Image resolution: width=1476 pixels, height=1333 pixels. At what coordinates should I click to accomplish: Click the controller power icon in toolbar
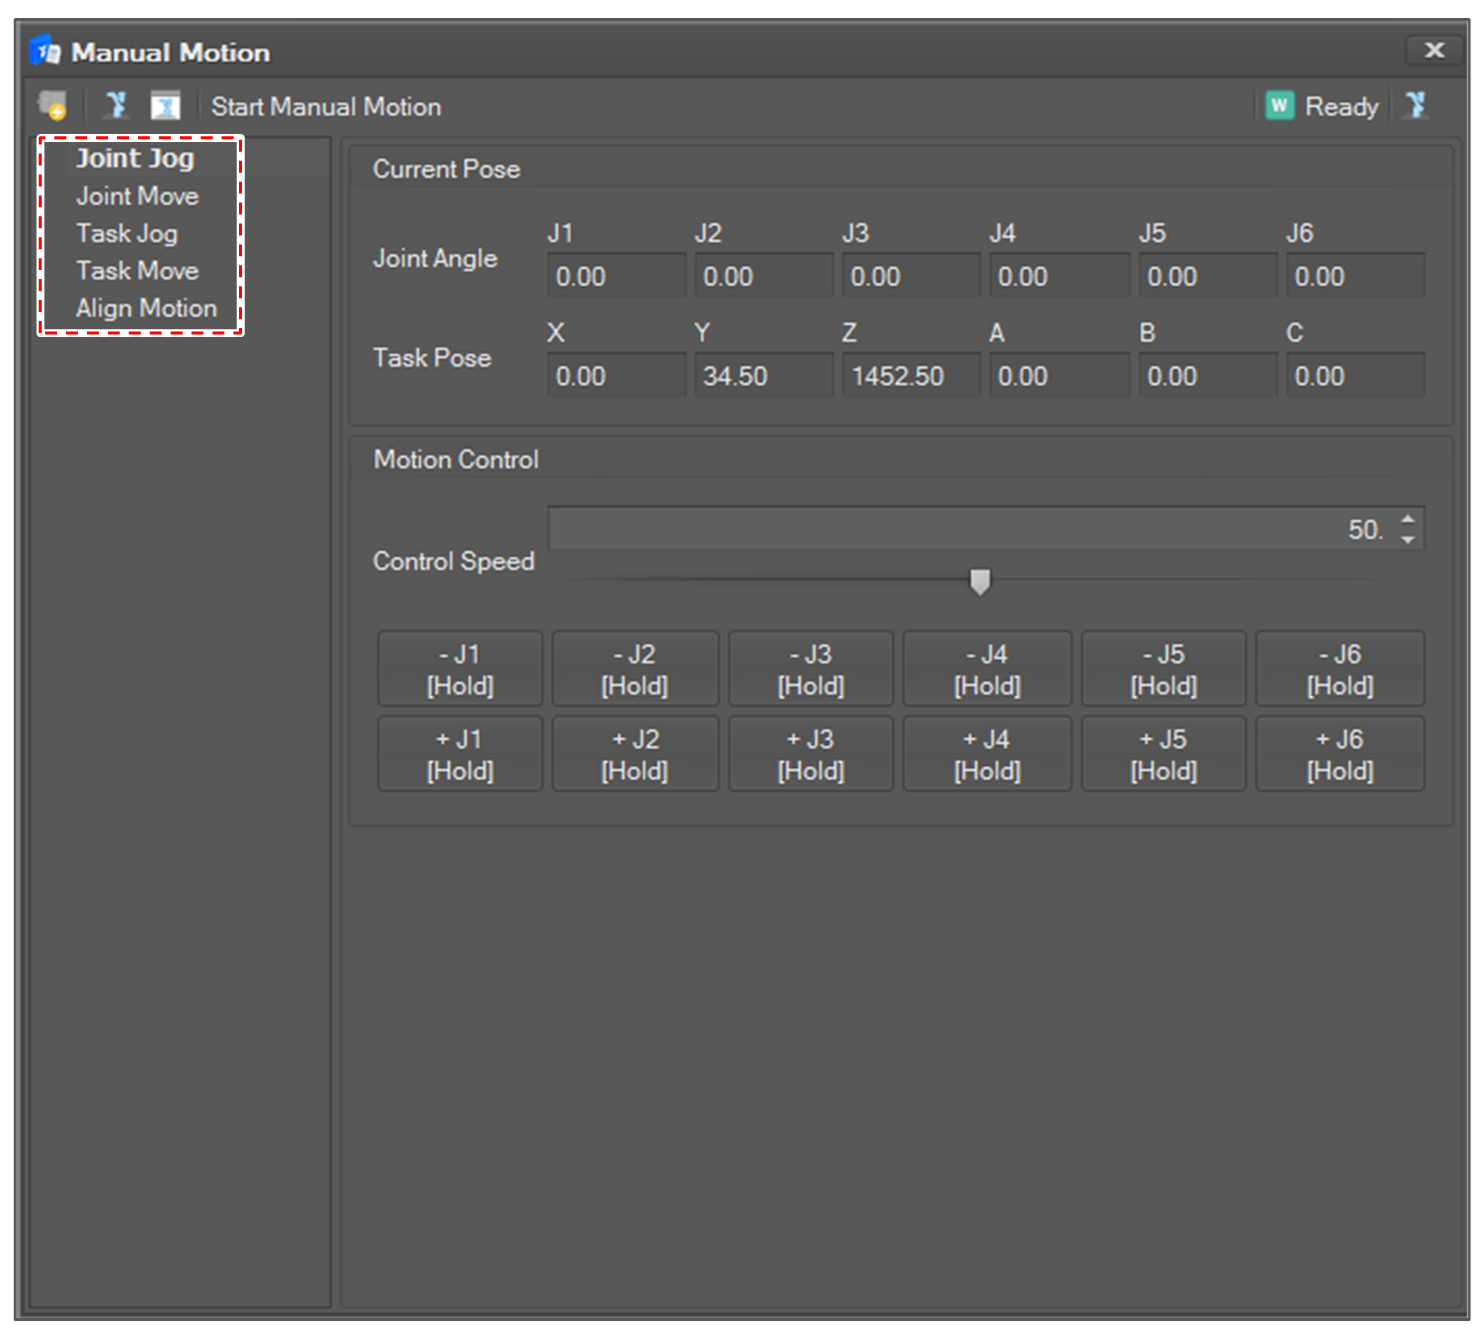pos(52,105)
